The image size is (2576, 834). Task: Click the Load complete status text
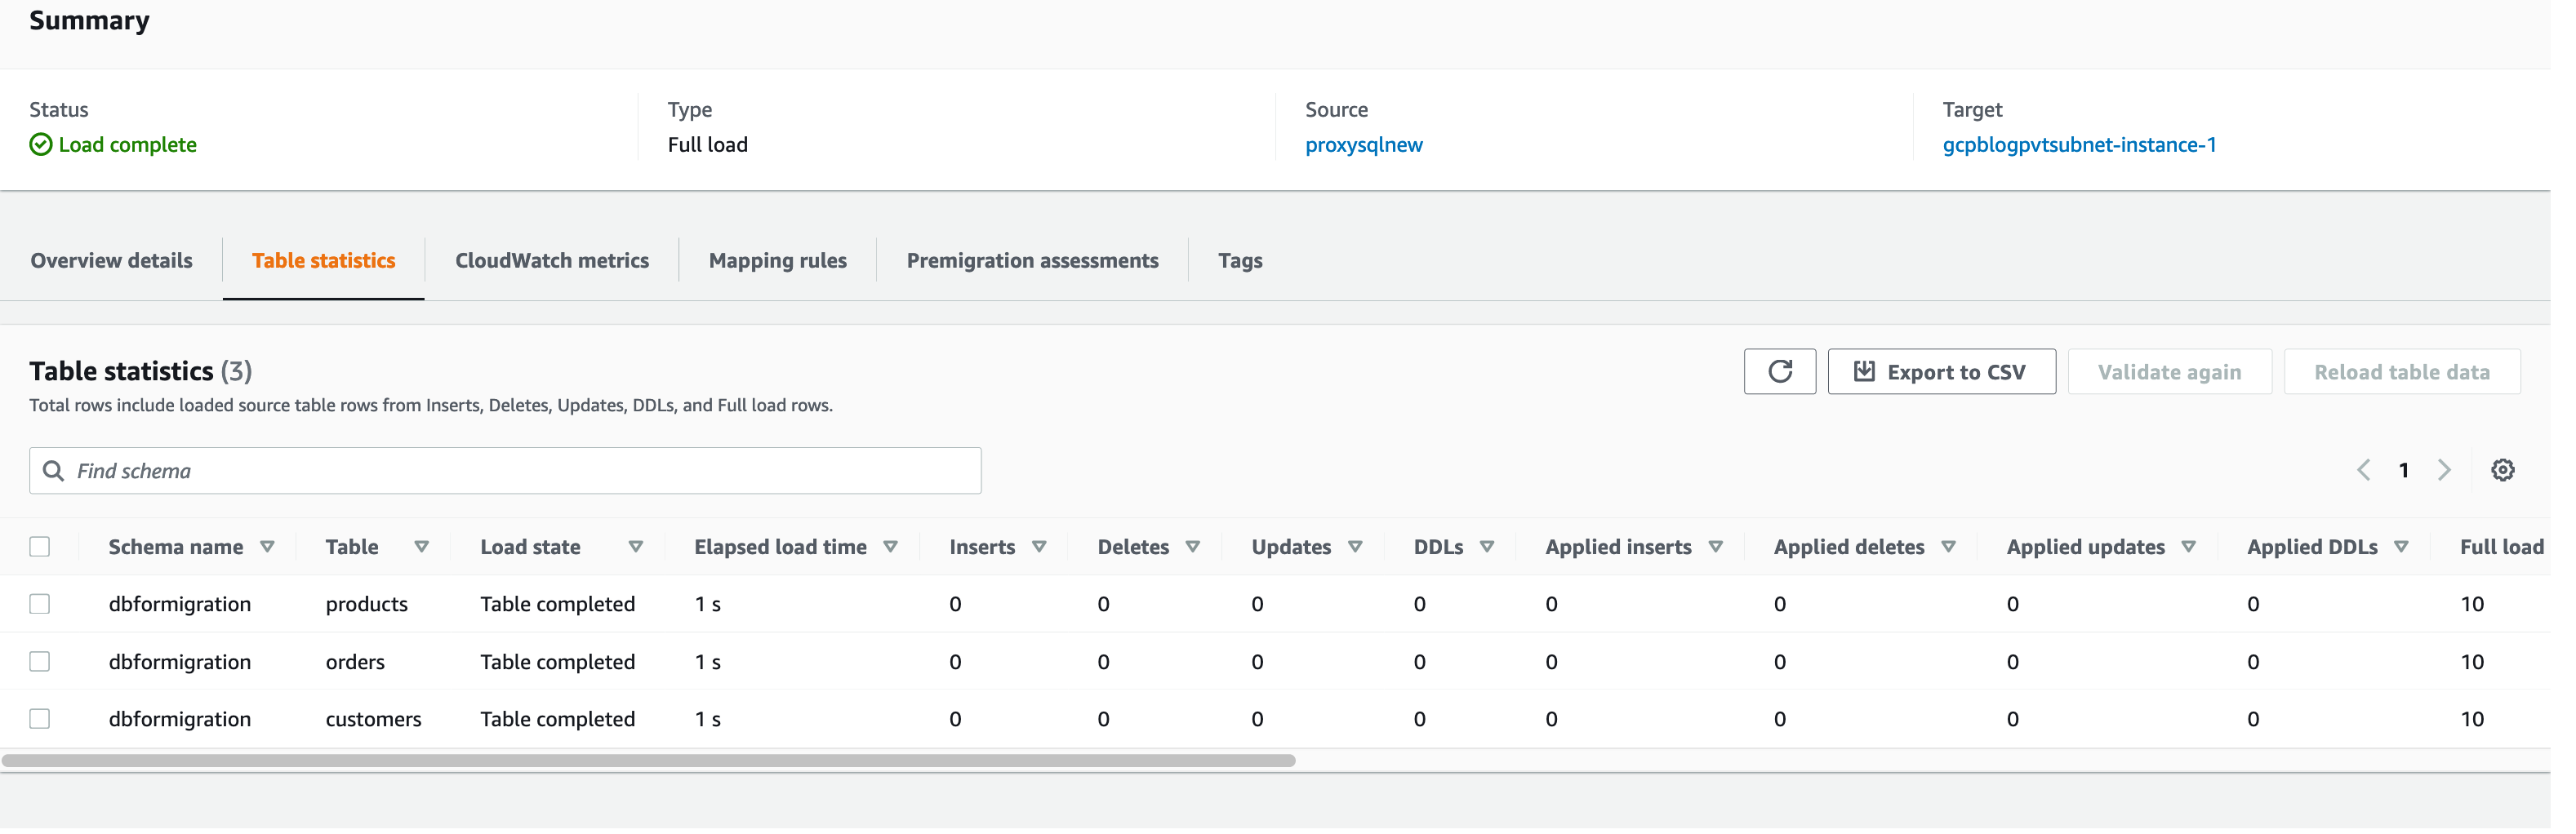(129, 146)
